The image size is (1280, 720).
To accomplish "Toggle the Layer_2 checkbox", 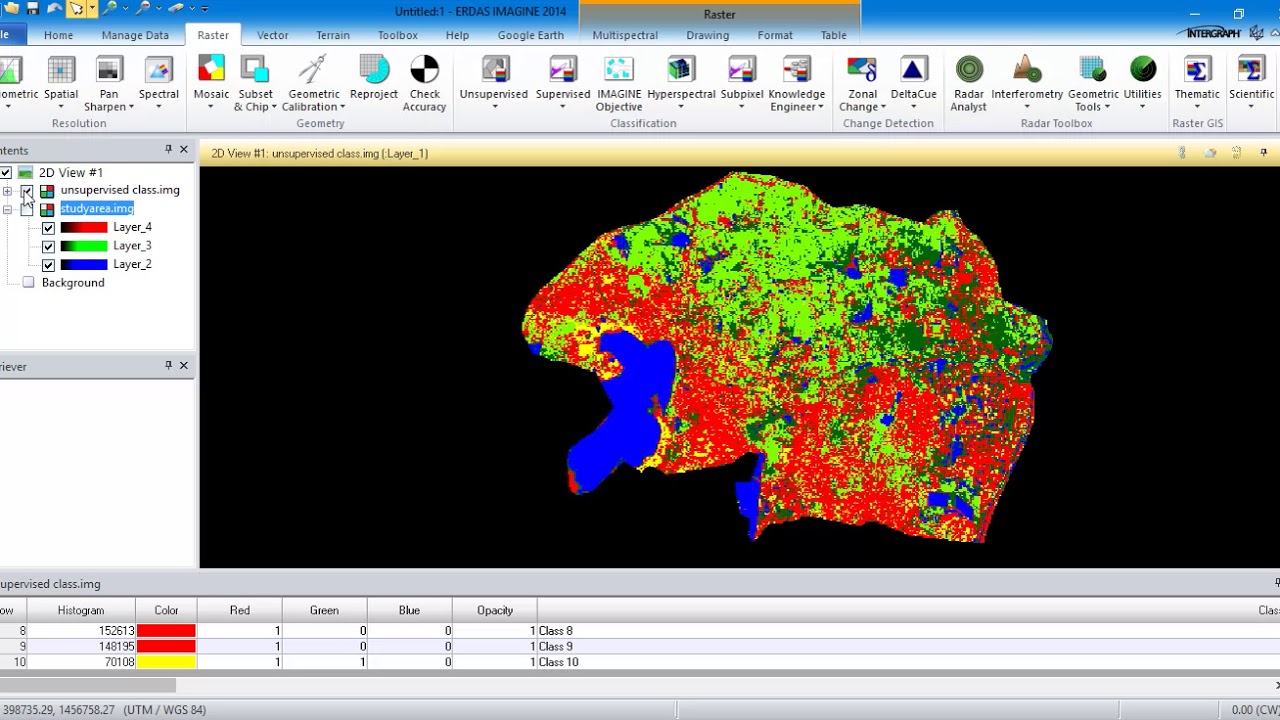I will pos(48,265).
